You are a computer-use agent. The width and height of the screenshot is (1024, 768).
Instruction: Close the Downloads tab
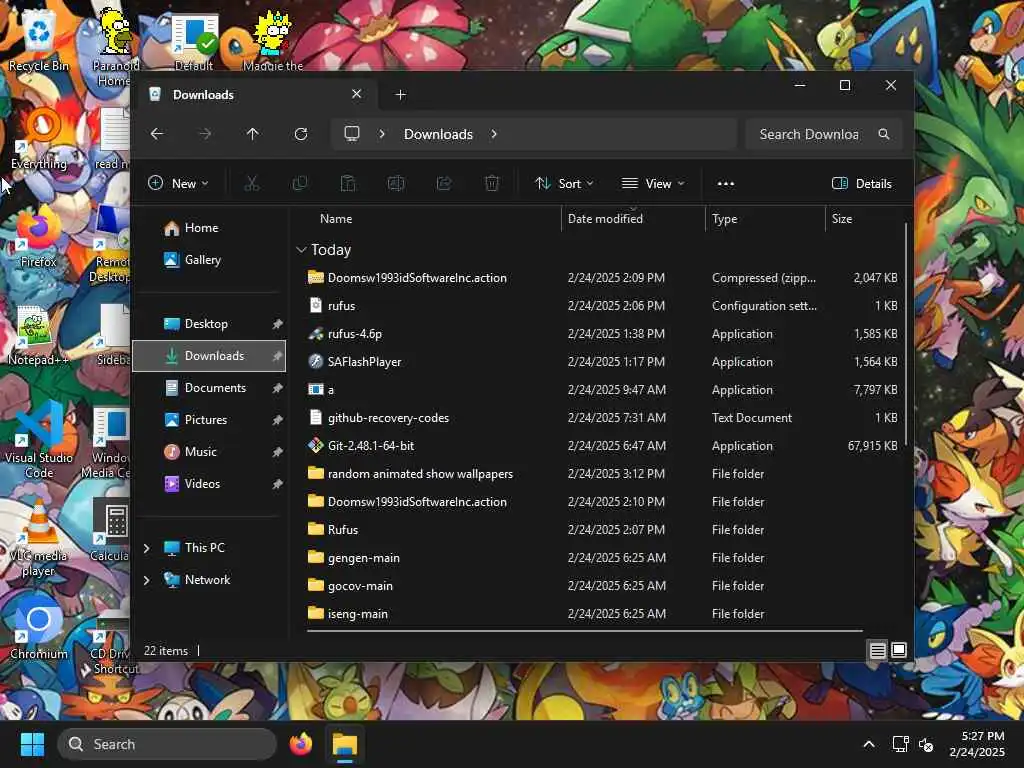(x=357, y=94)
